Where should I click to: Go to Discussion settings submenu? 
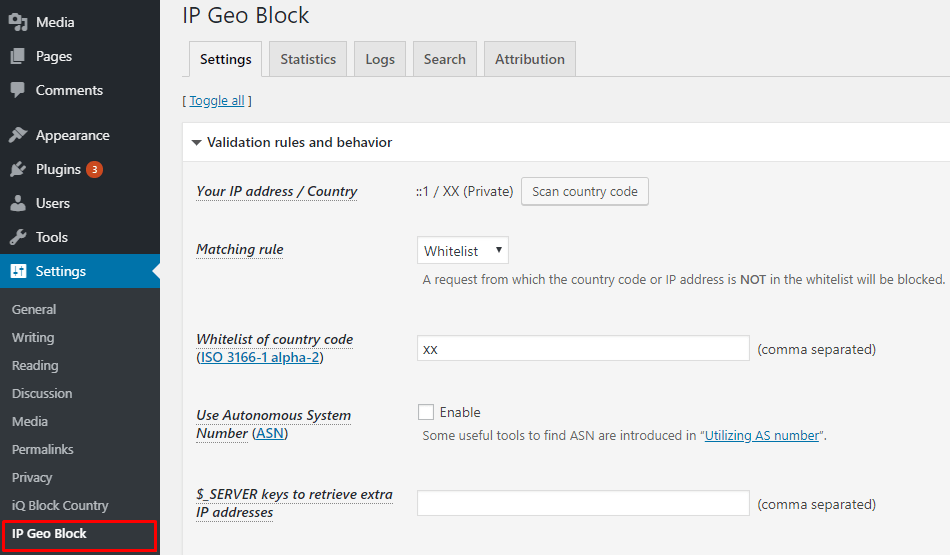pyautogui.click(x=42, y=393)
